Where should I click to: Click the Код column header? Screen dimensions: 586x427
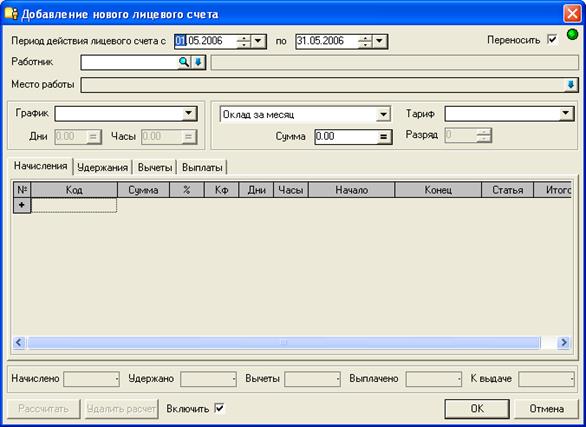pos(74,190)
